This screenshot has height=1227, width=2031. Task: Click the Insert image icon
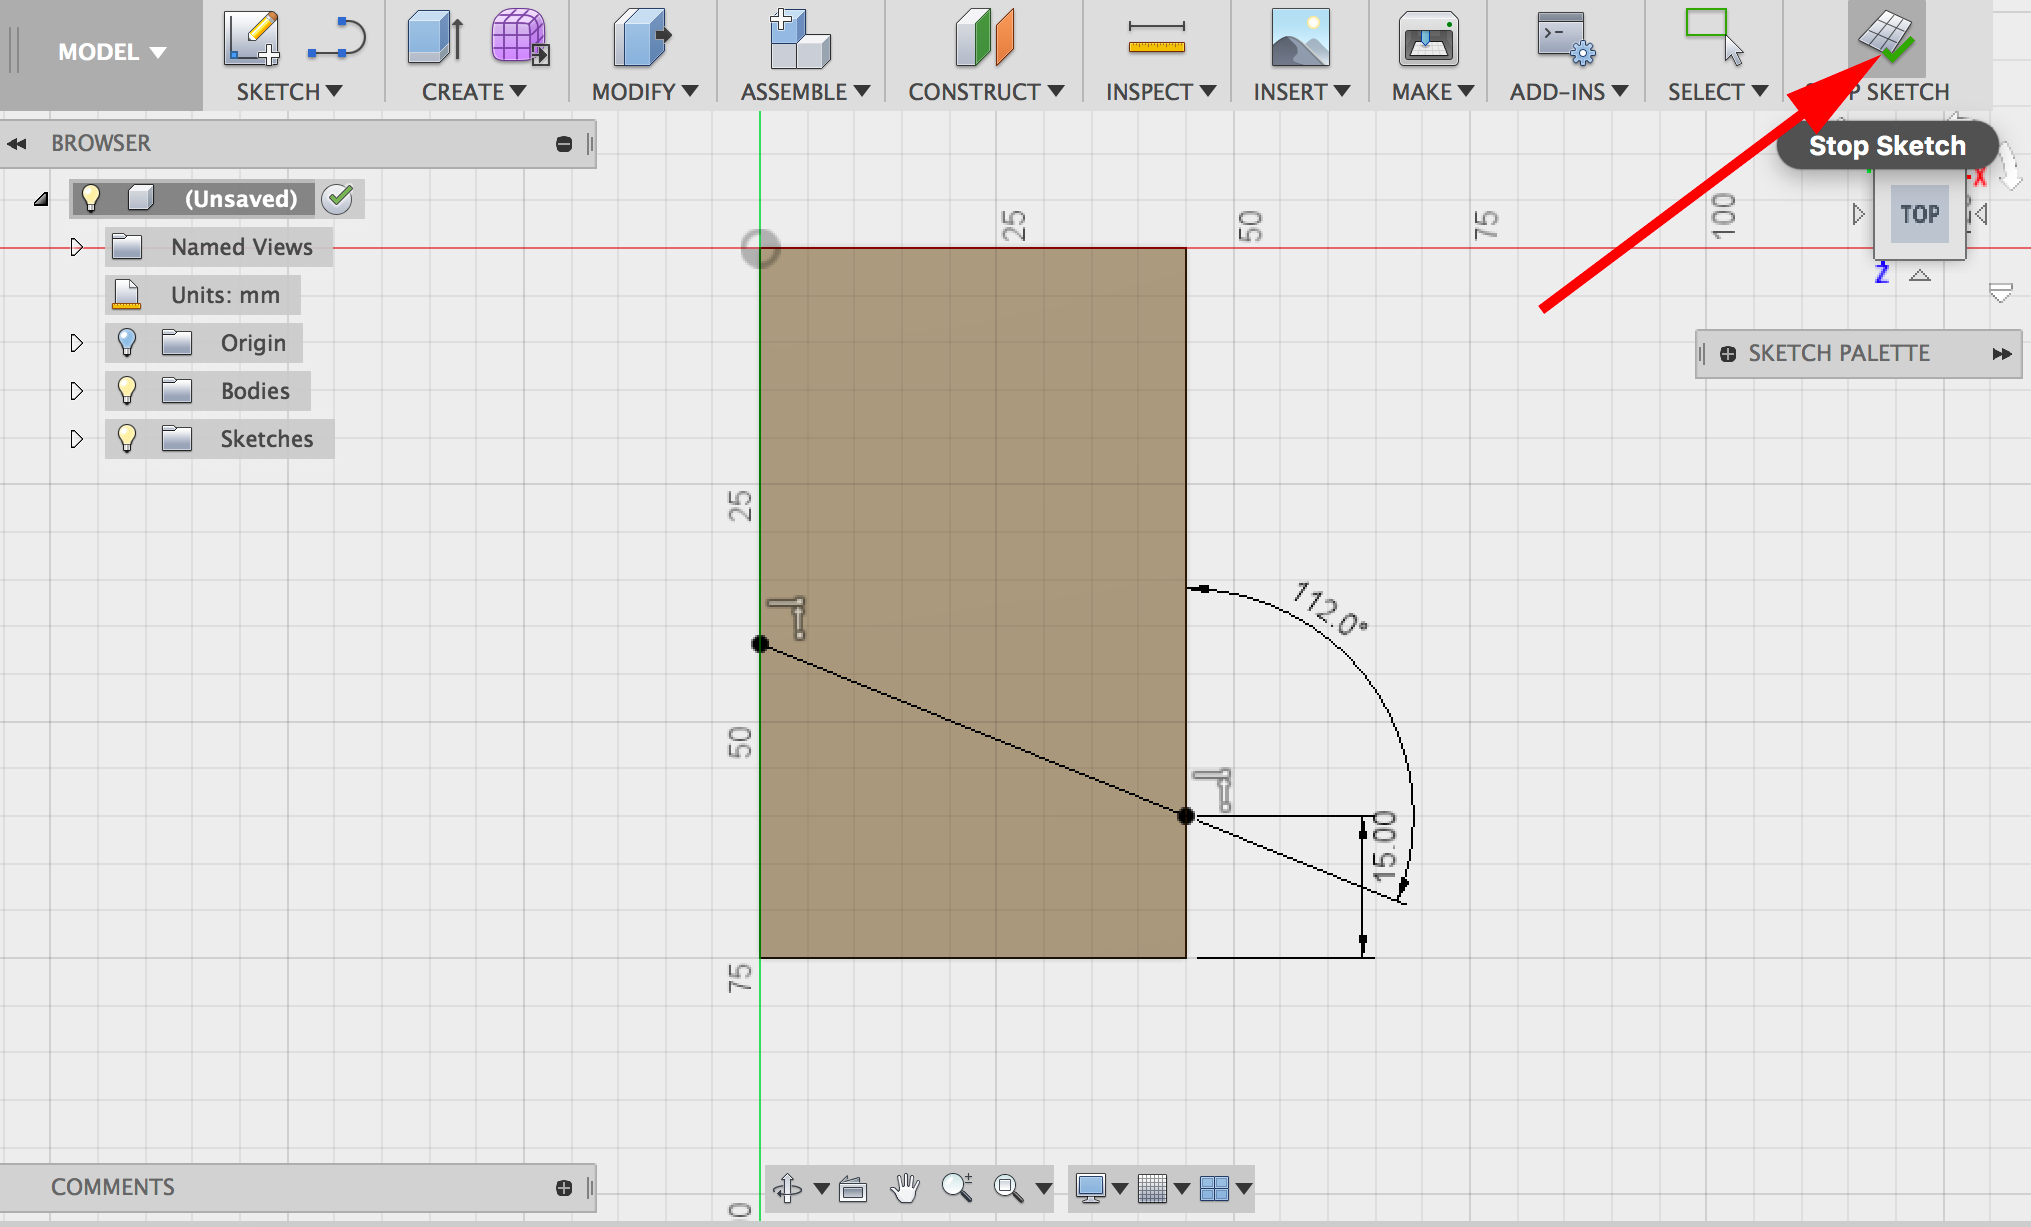(1300, 39)
